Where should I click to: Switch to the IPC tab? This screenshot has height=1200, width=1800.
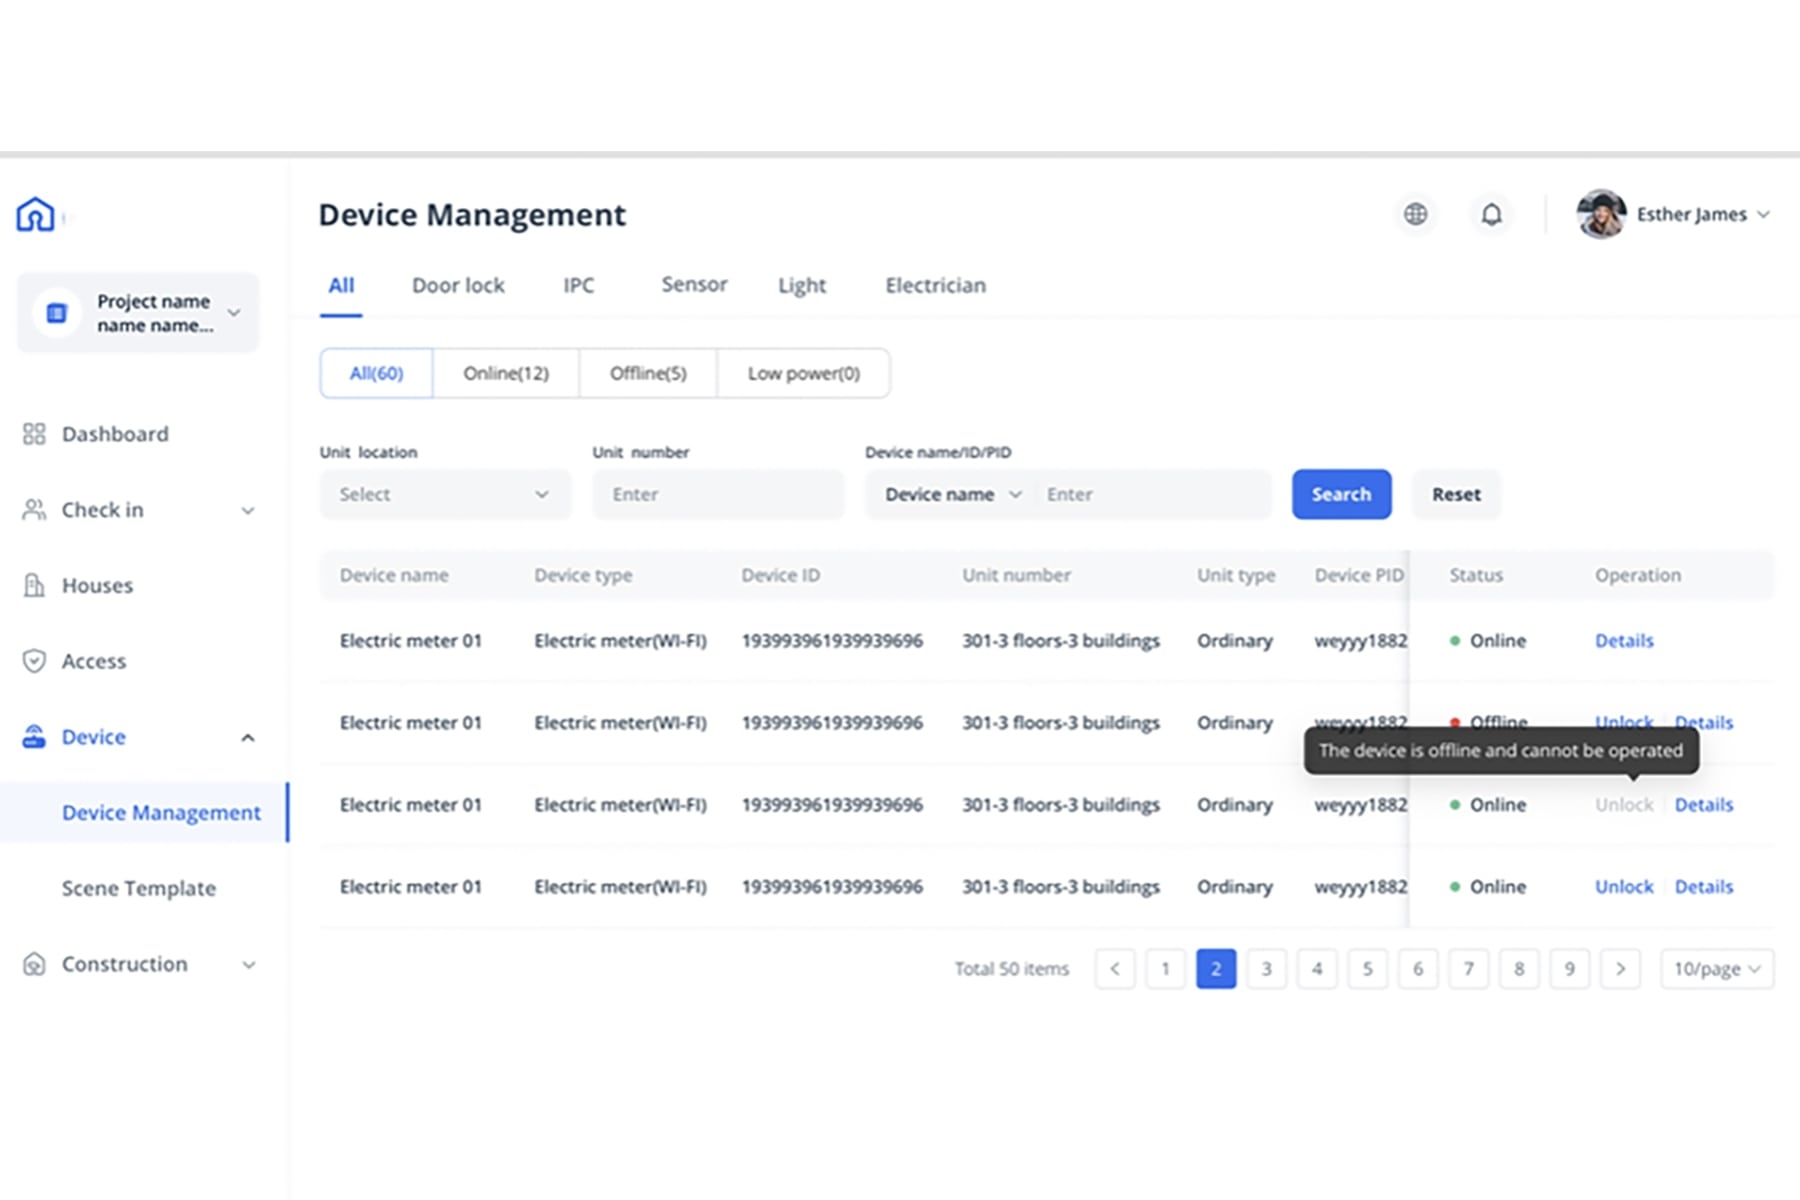click(x=579, y=285)
